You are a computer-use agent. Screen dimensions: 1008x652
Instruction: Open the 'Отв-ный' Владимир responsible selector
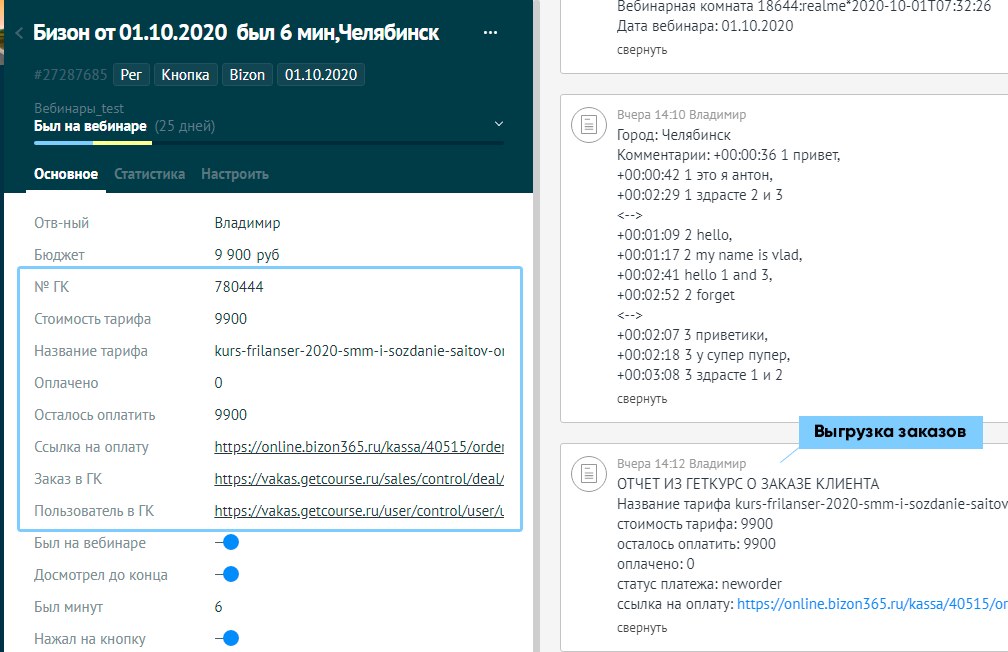(248, 223)
